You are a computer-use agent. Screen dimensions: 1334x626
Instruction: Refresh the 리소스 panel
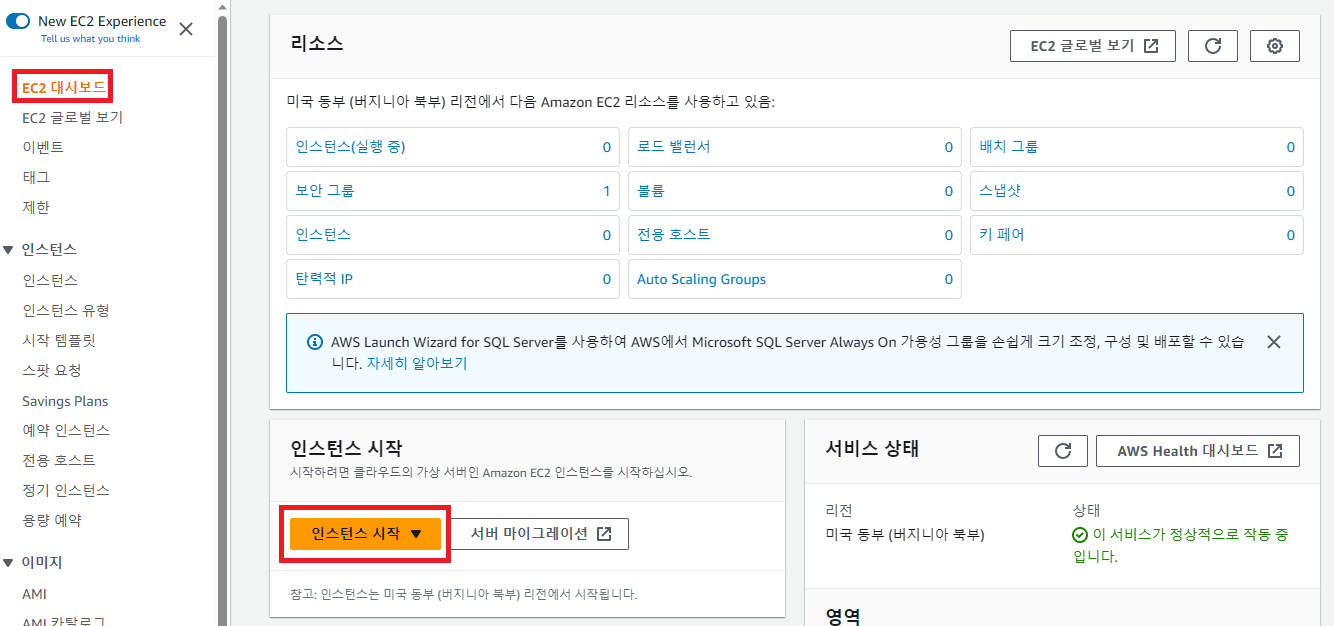click(x=1213, y=46)
